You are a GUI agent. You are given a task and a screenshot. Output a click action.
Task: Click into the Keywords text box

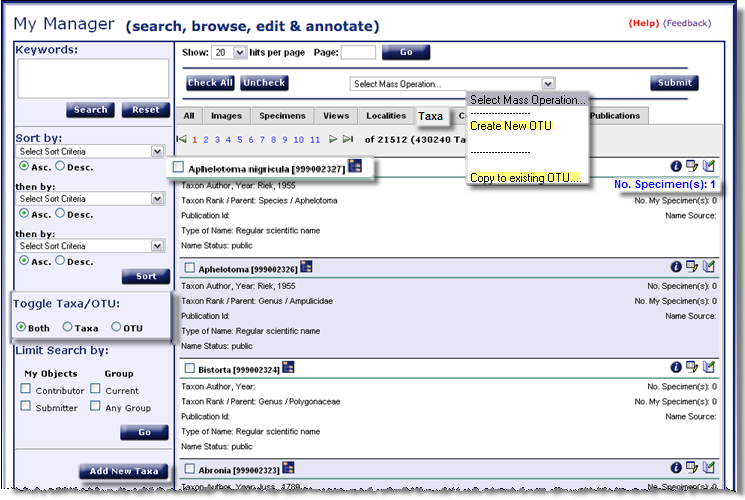click(93, 78)
